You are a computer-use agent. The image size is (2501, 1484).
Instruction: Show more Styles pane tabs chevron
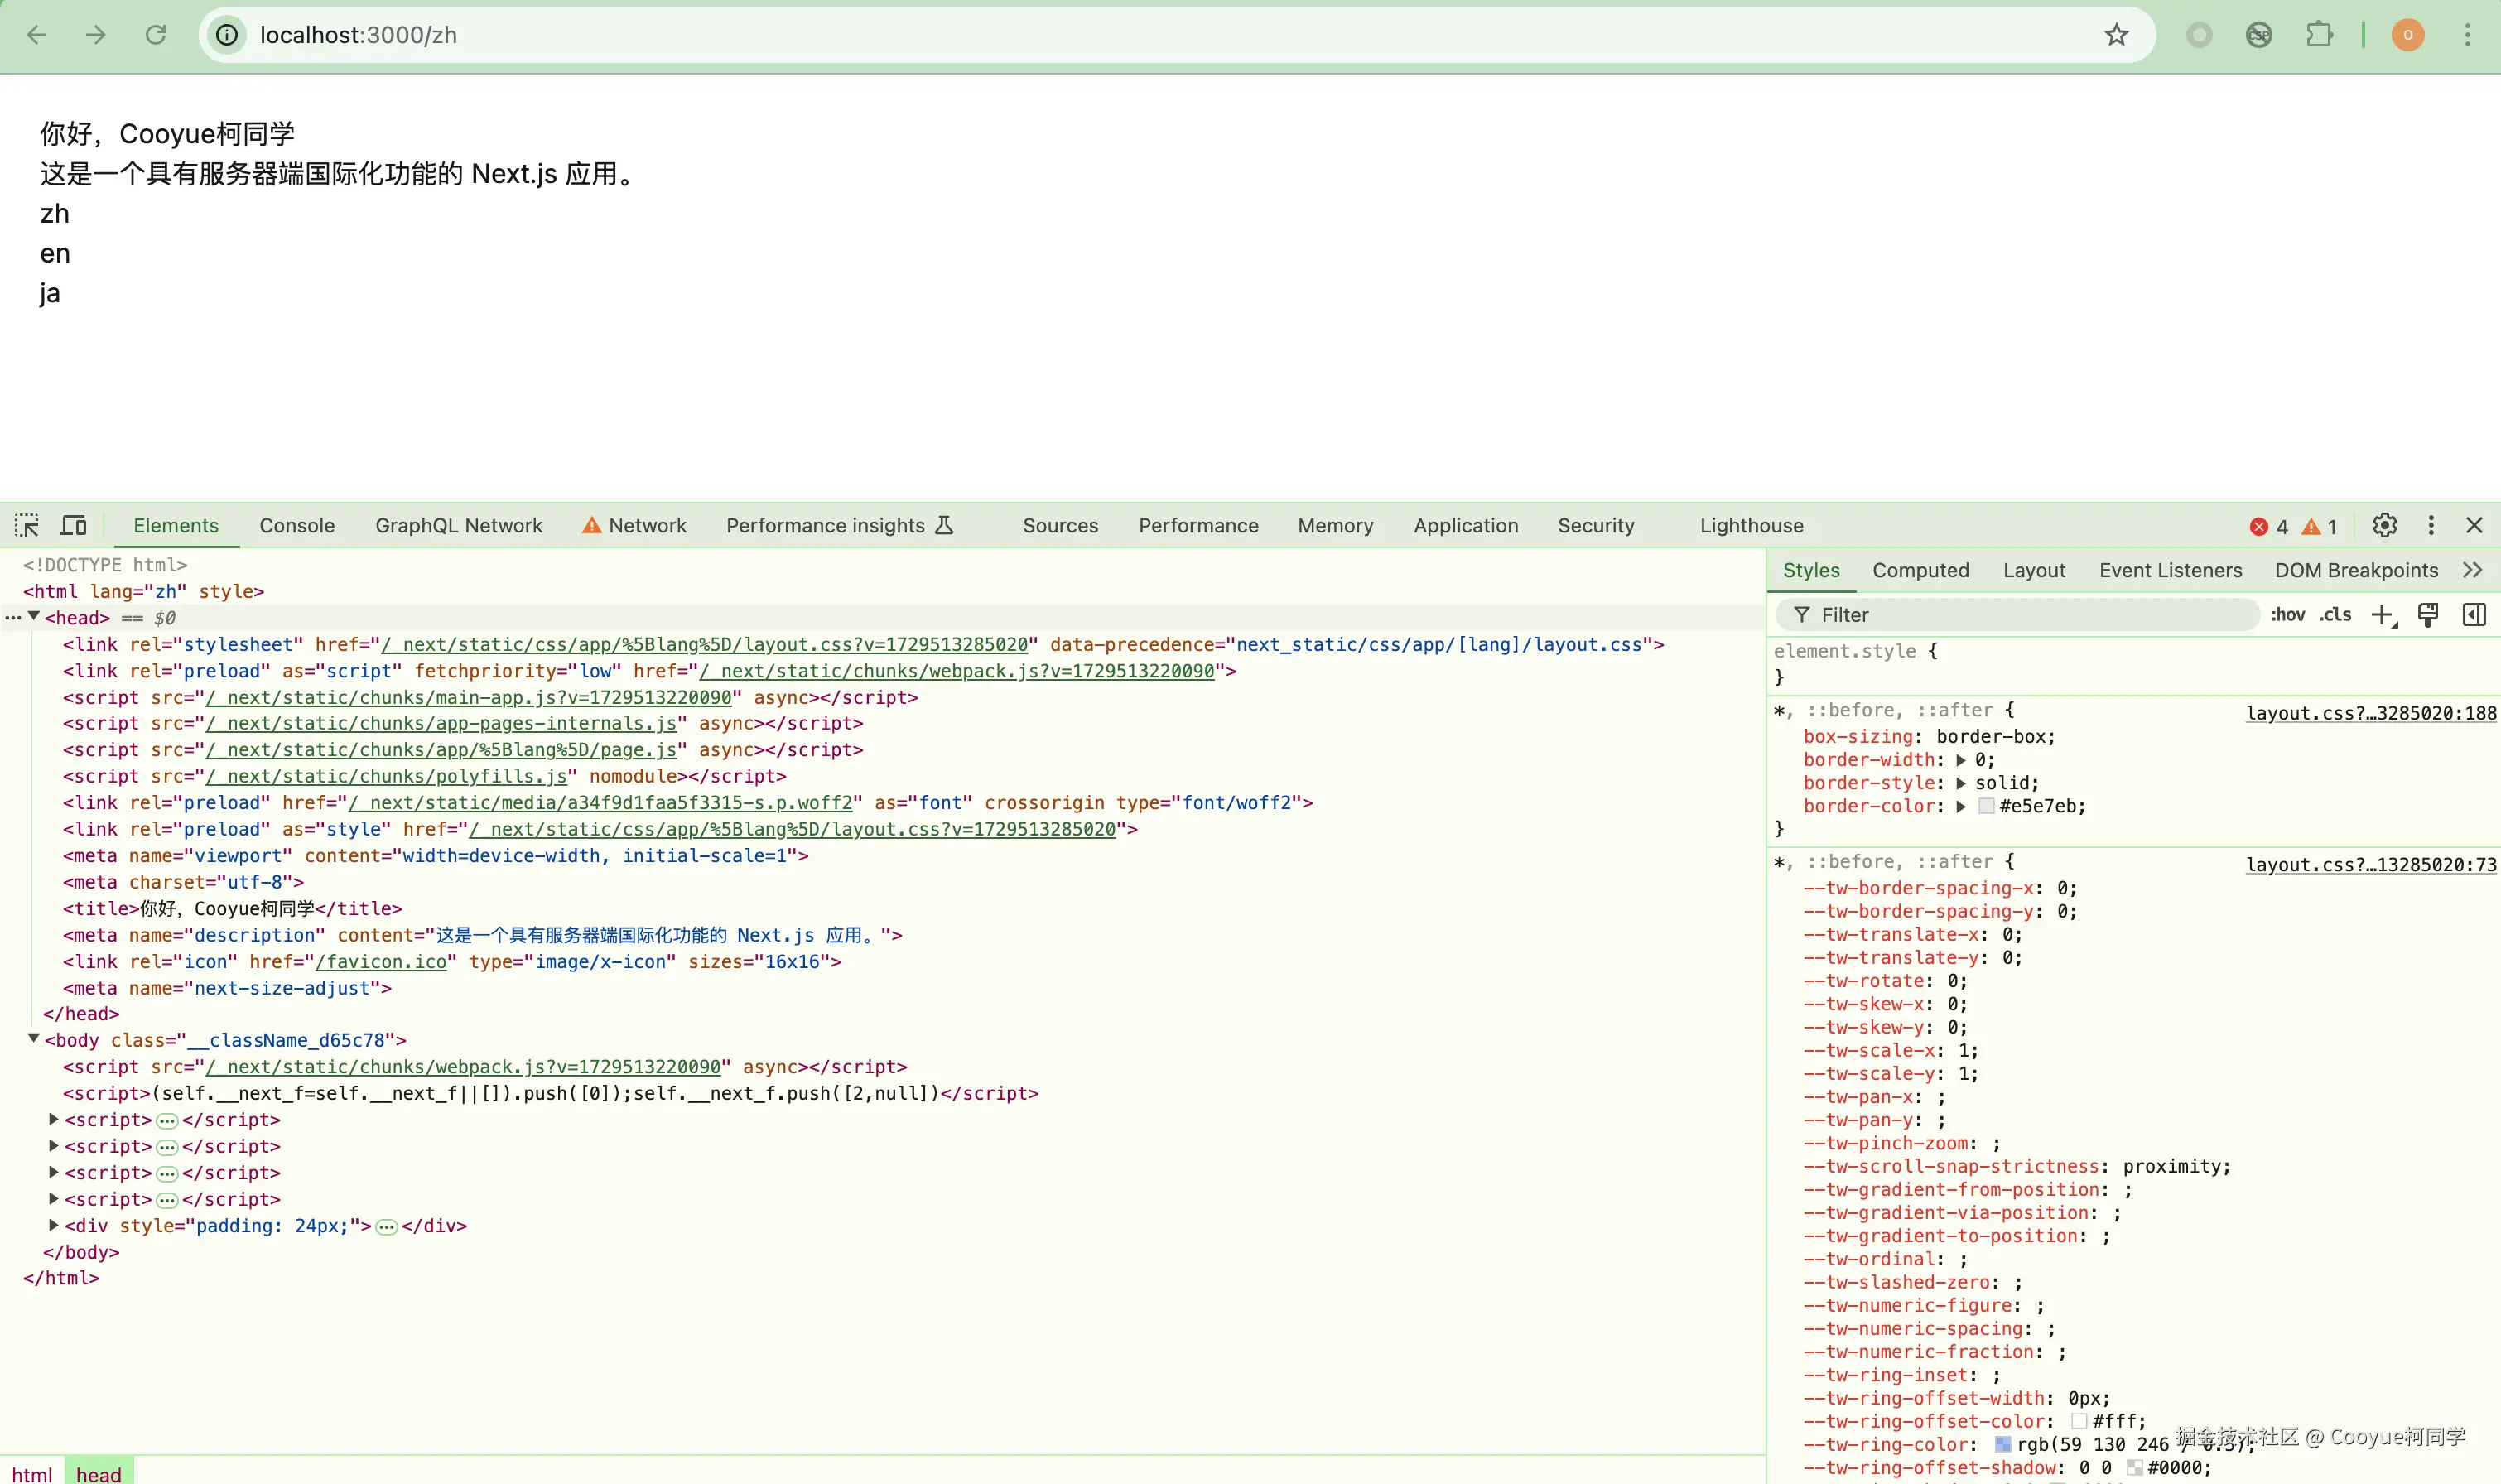2472,570
